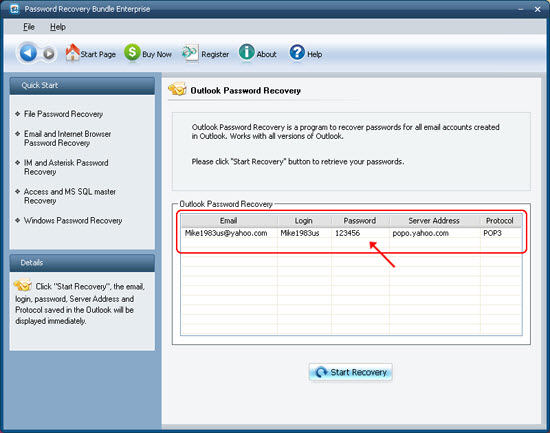Image resolution: width=550 pixels, height=433 pixels.
Task: Click the Outlook Password Recovery heading icon
Action: [177, 89]
